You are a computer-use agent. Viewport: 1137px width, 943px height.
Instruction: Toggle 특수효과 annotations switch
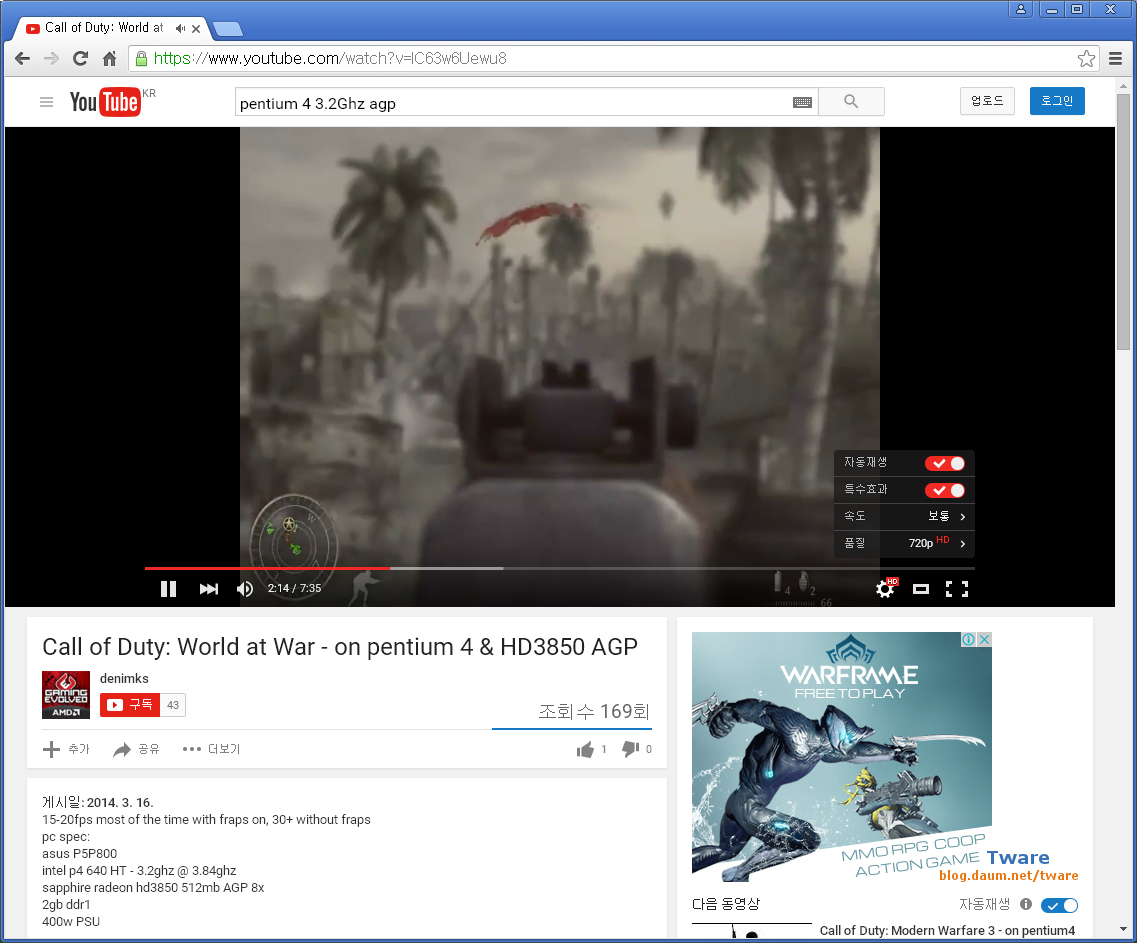[945, 490]
